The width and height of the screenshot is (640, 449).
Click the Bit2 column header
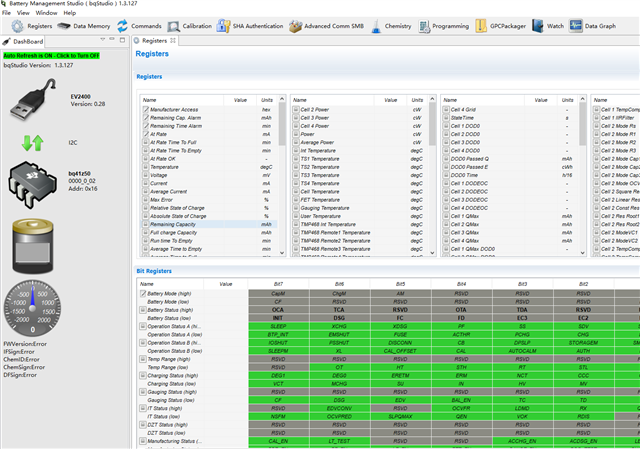pyautogui.click(x=583, y=284)
